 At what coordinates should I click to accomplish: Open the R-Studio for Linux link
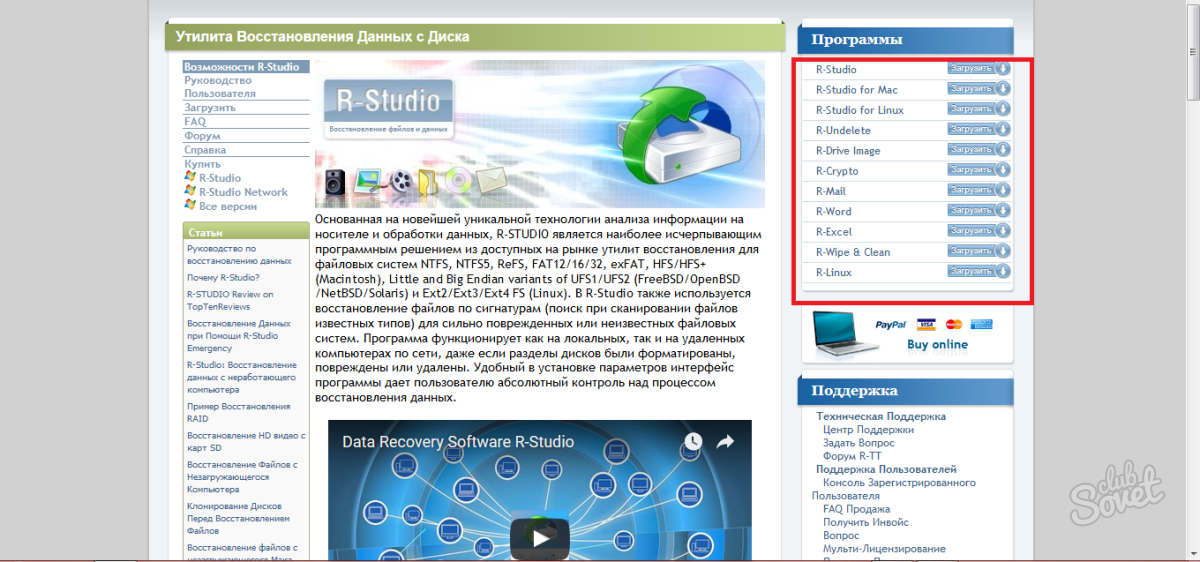point(860,110)
